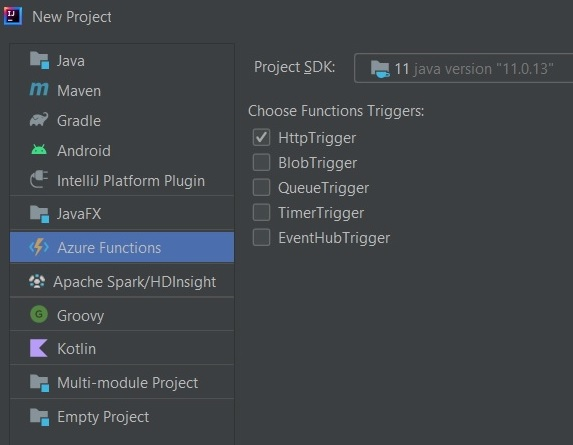
Task: Open the Project SDK dropdown
Action: 463,68
